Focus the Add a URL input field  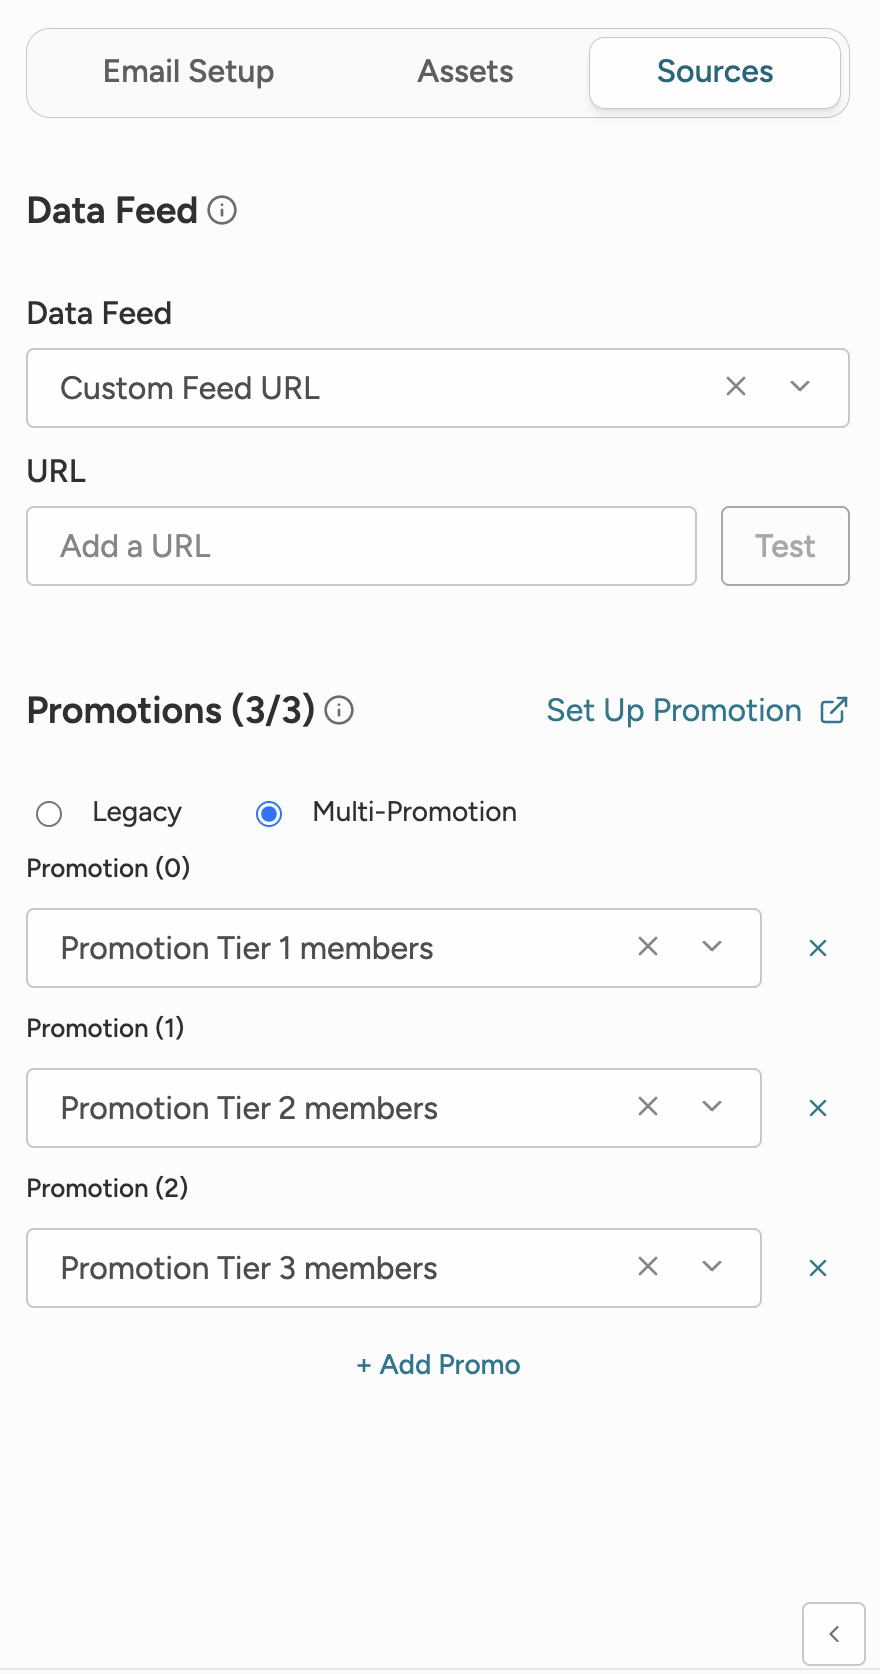pyautogui.click(x=362, y=546)
